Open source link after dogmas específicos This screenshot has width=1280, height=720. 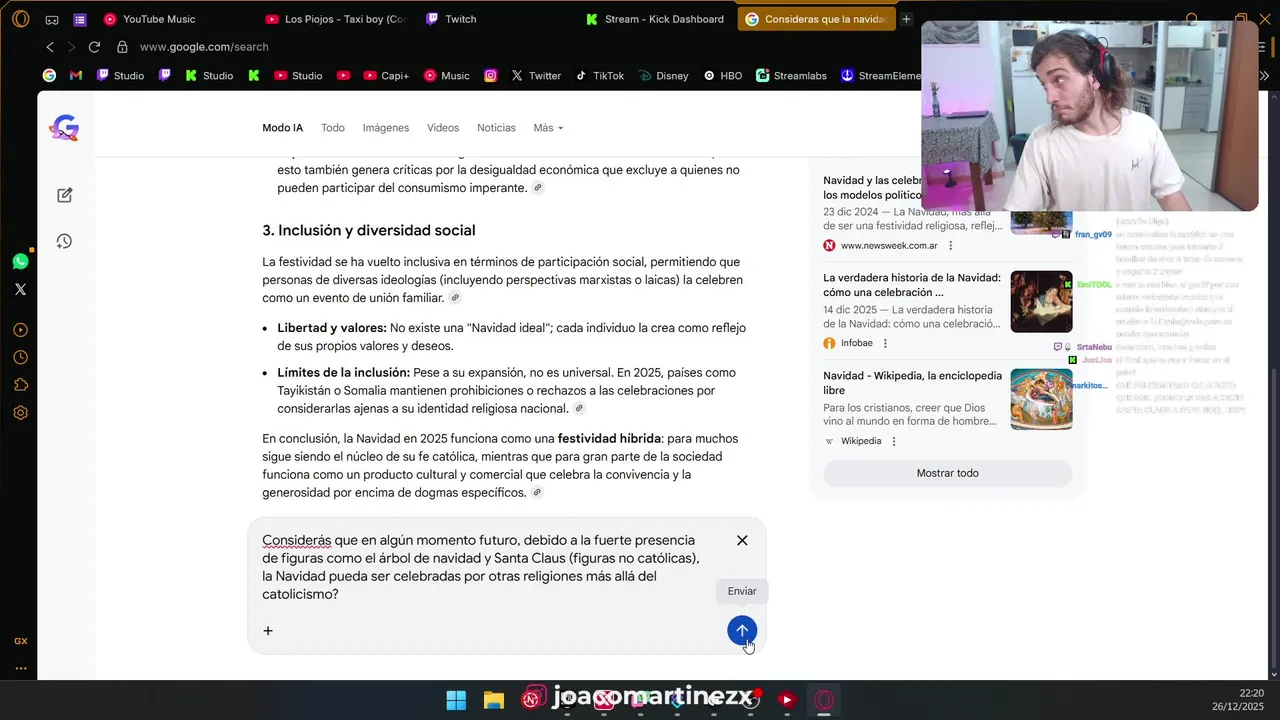537,492
